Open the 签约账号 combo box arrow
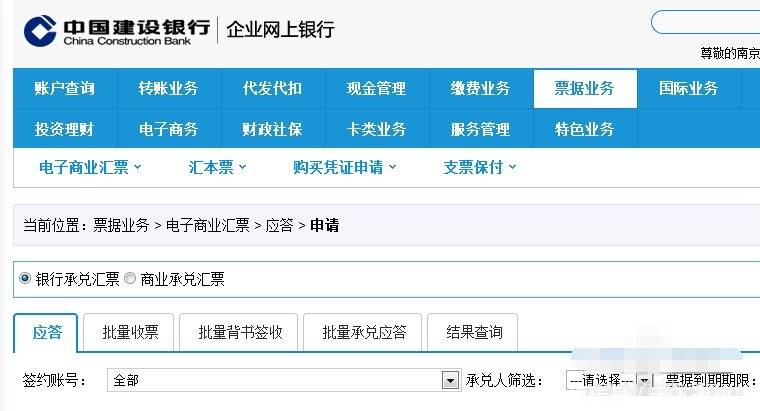The image size is (760, 411). tap(450, 381)
